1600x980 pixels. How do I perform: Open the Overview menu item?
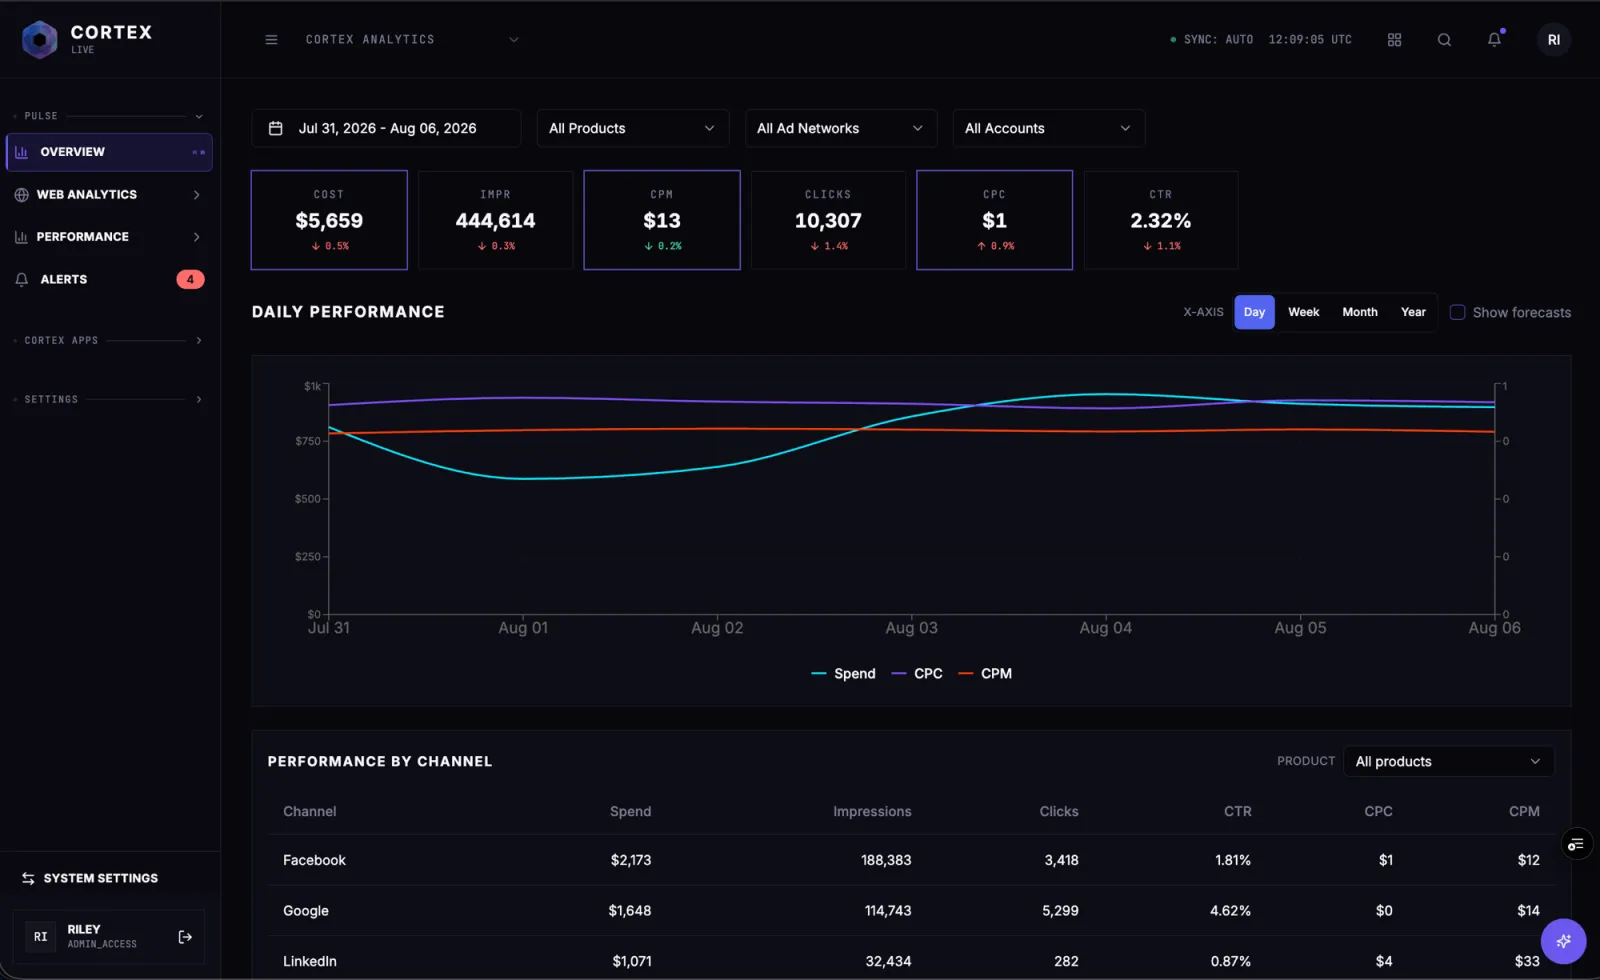tap(109, 152)
